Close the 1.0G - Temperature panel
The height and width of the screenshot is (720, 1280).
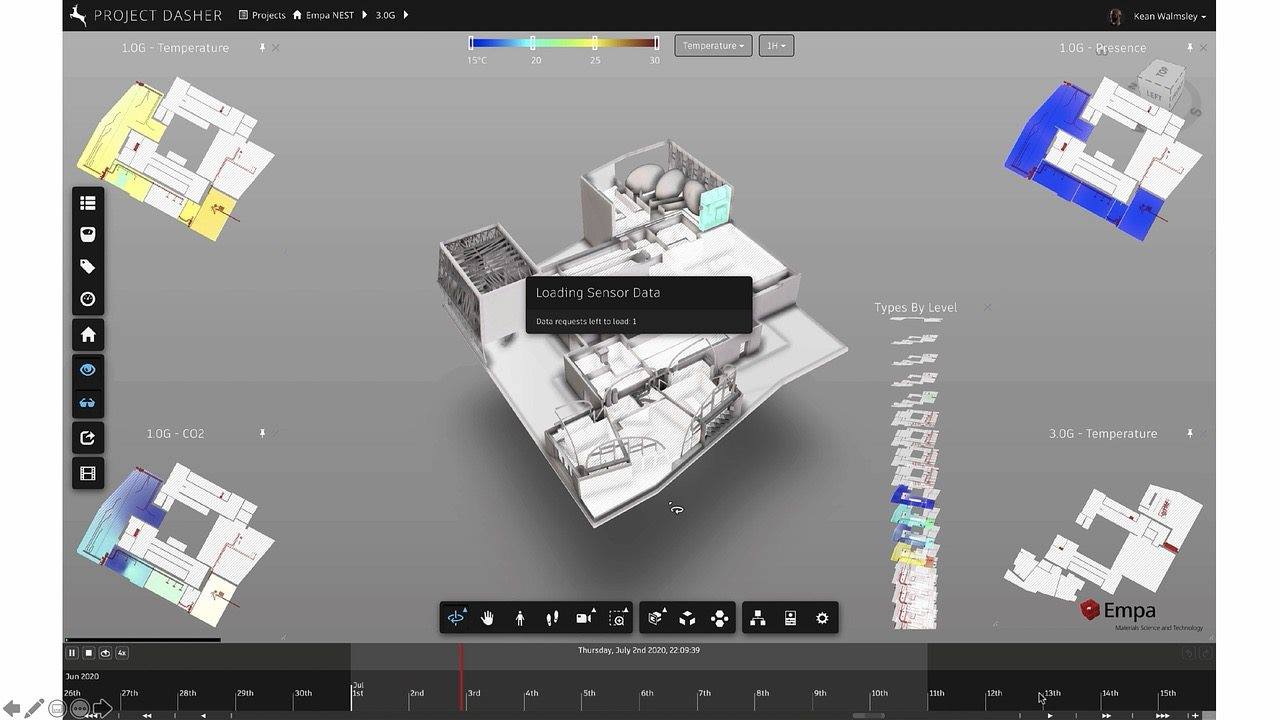[276, 47]
